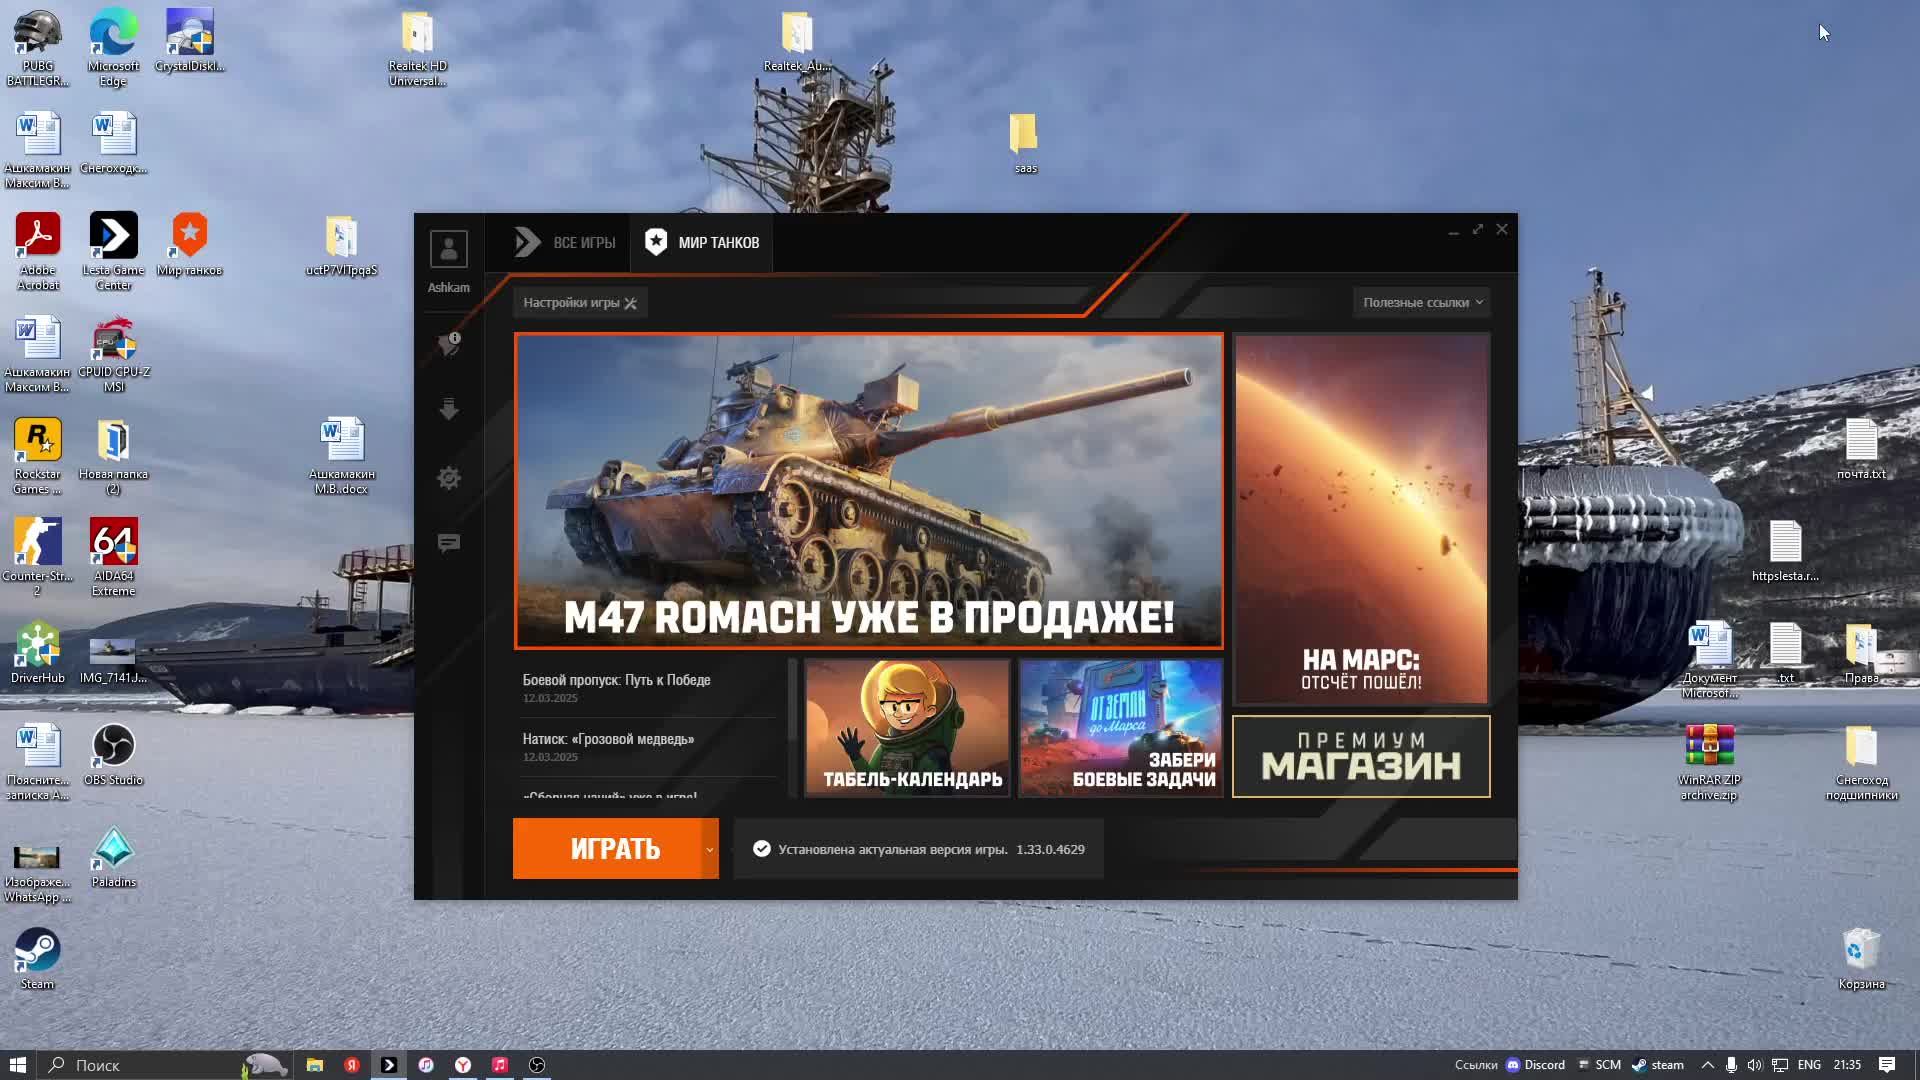Switch to the ВСЕ ИГРЫ tab
The image size is (1920, 1080).
566,243
